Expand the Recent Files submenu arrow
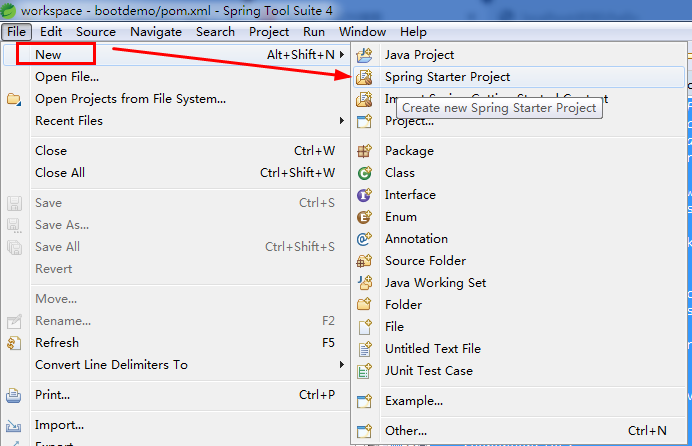Viewport: 692px width, 446px height. coord(342,120)
